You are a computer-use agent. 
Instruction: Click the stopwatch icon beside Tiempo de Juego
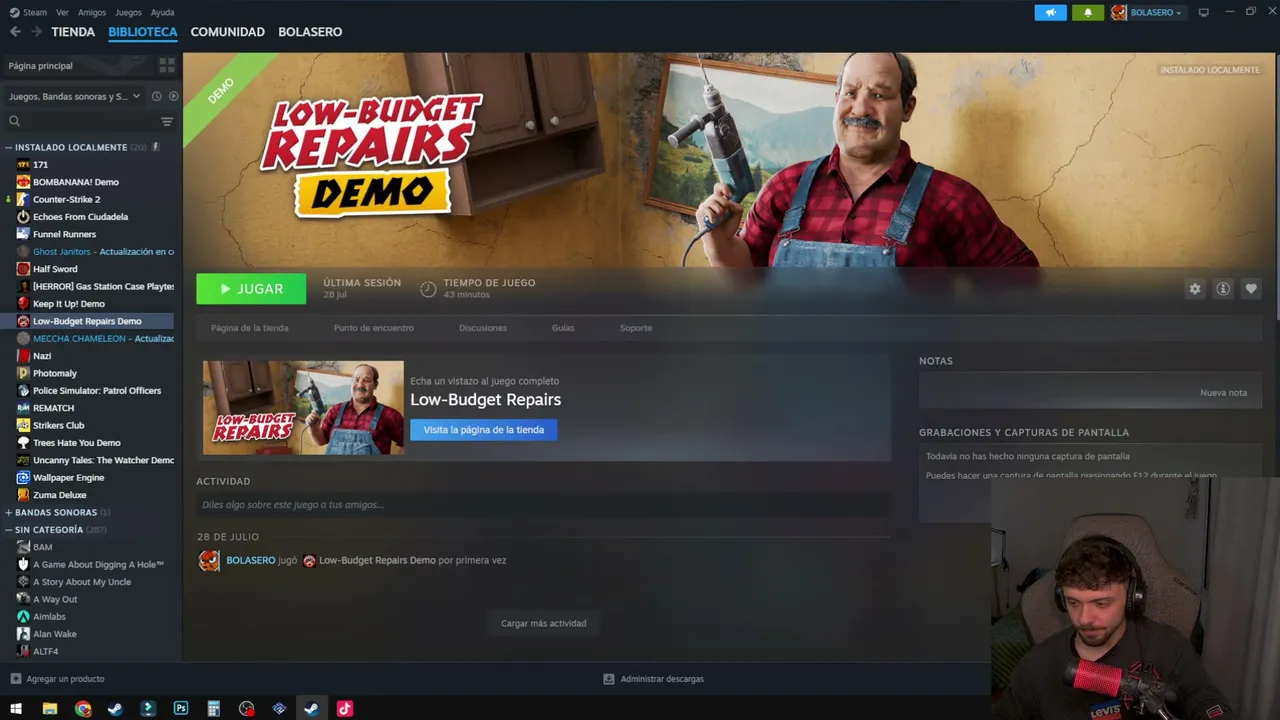[x=428, y=289]
